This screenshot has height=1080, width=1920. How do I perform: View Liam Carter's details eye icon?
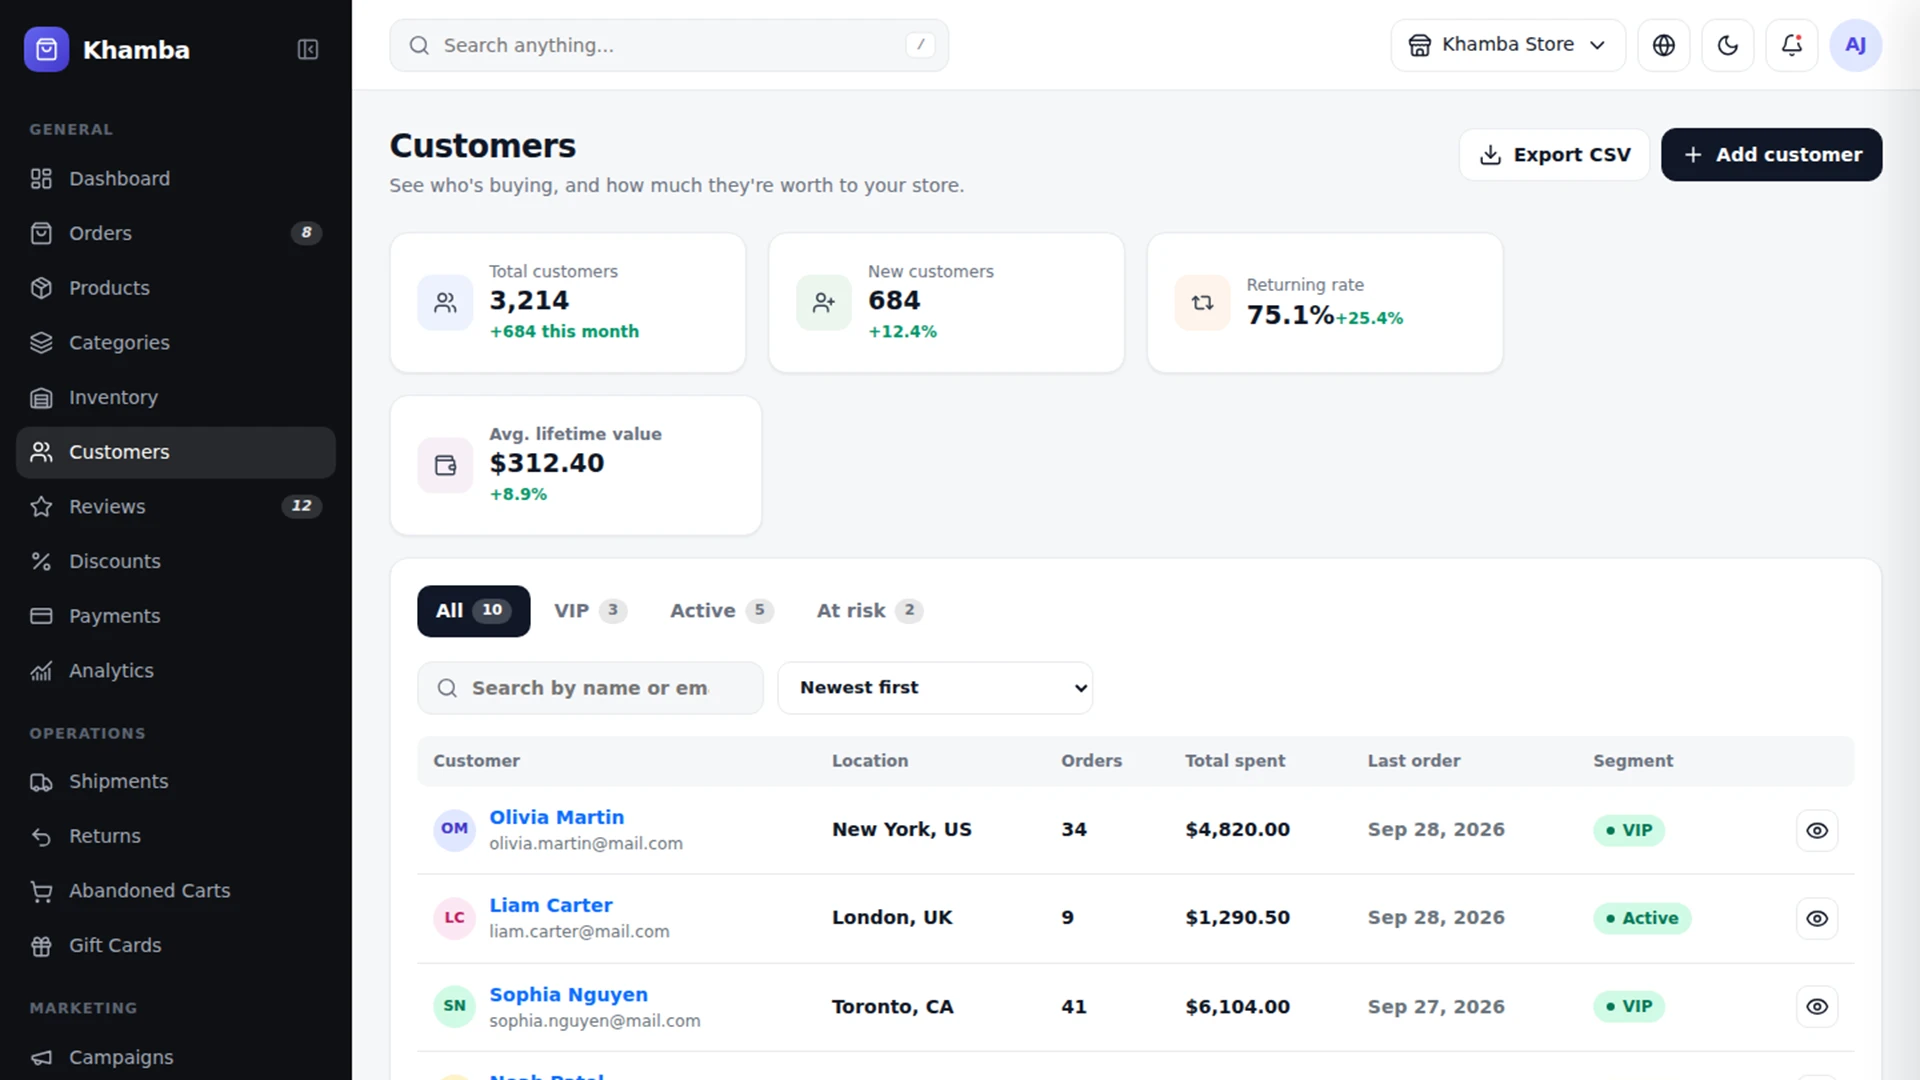[x=1816, y=918]
